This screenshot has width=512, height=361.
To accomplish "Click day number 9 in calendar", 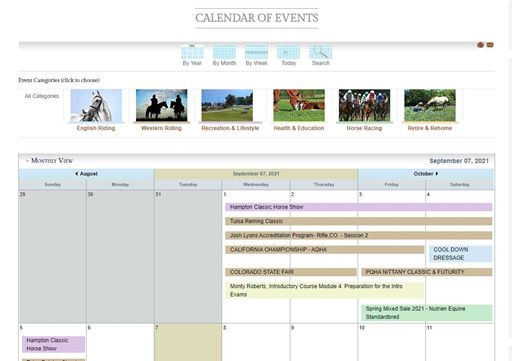I will [292, 328].
